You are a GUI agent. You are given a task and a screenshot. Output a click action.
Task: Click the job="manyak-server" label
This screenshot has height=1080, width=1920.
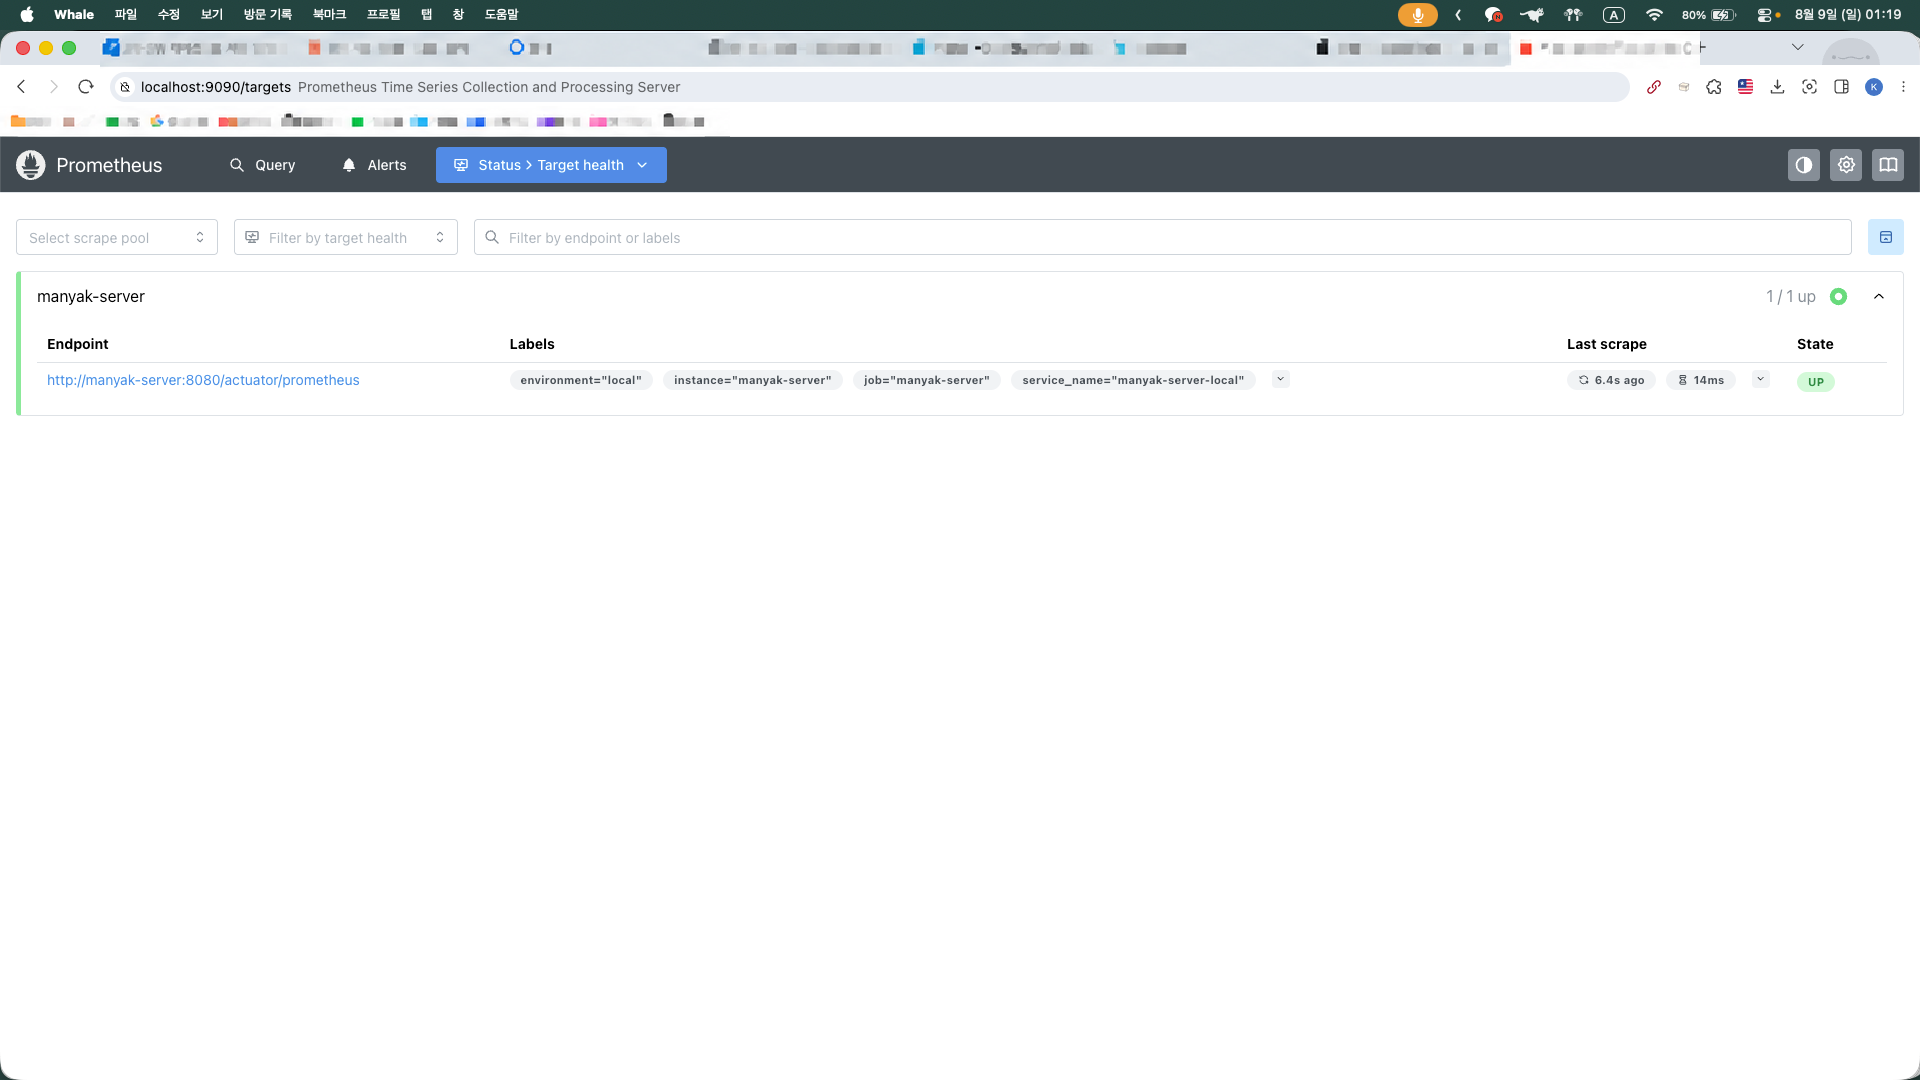coord(927,380)
